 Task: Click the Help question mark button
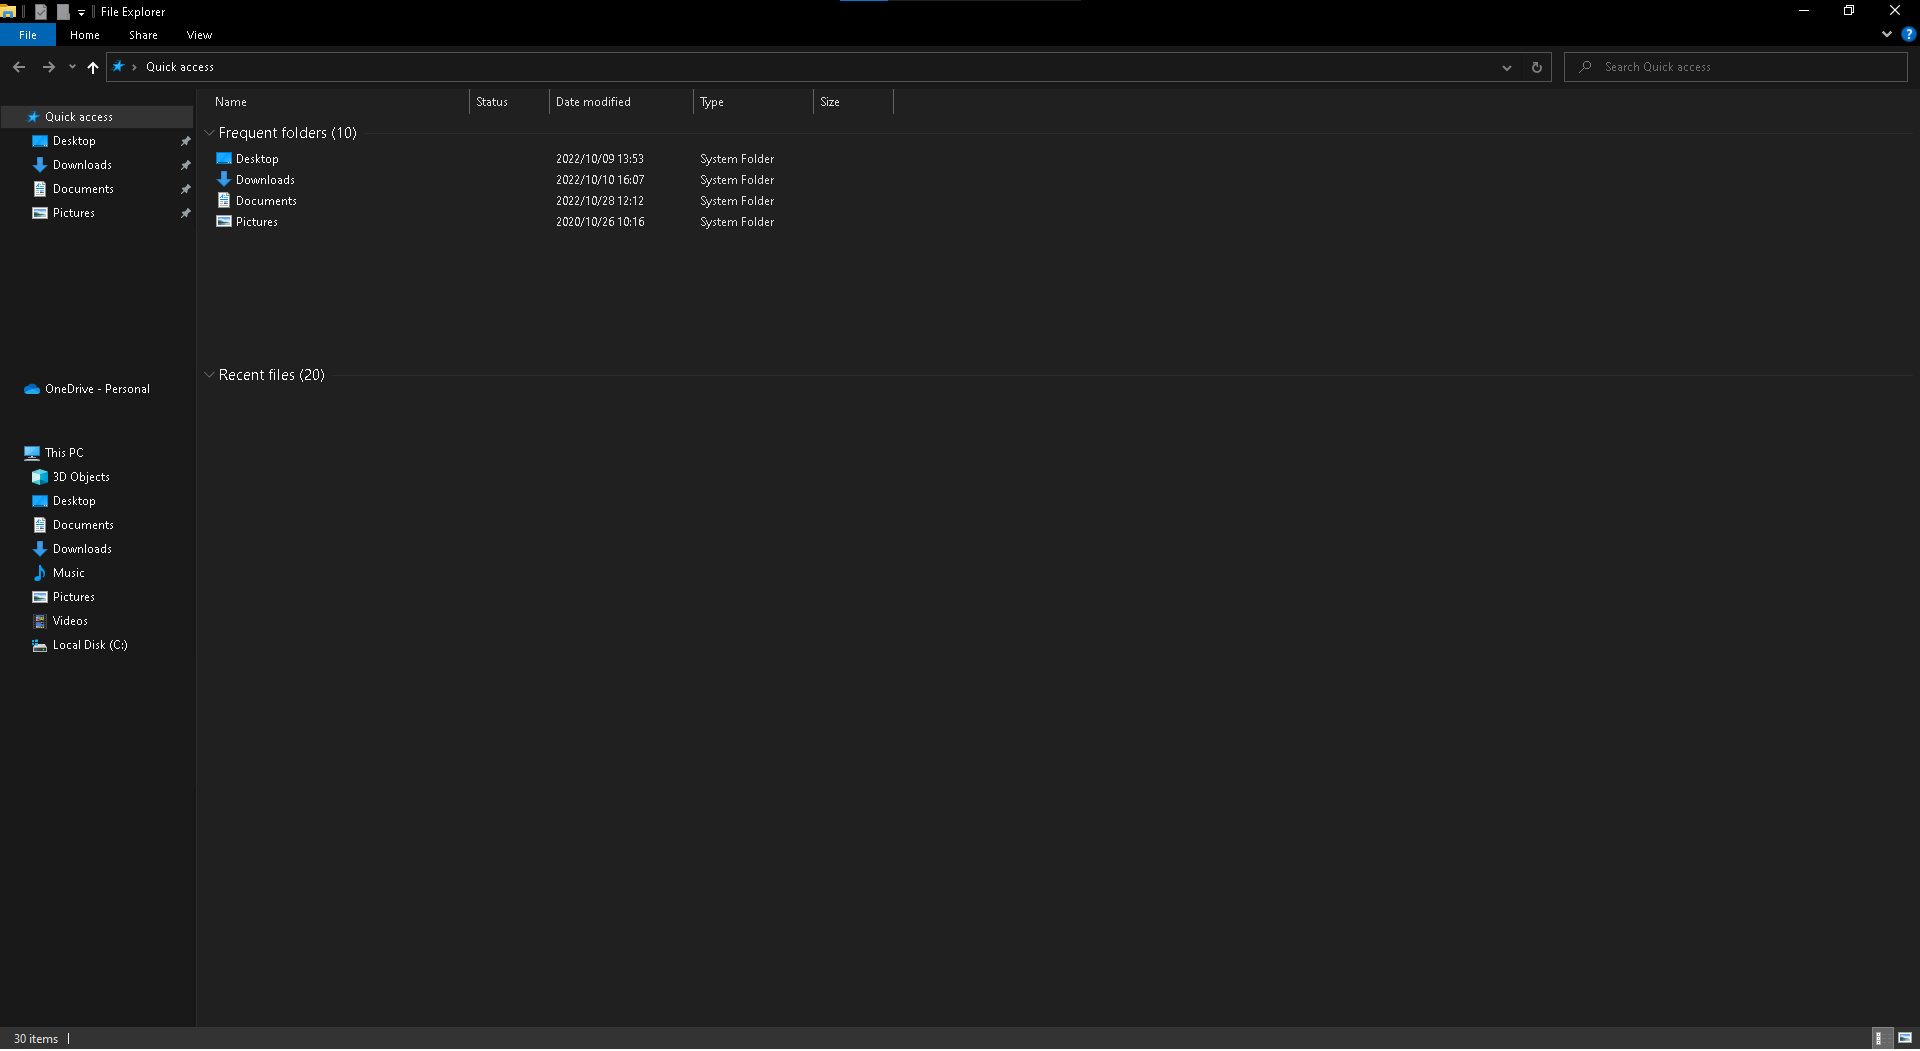click(1910, 34)
